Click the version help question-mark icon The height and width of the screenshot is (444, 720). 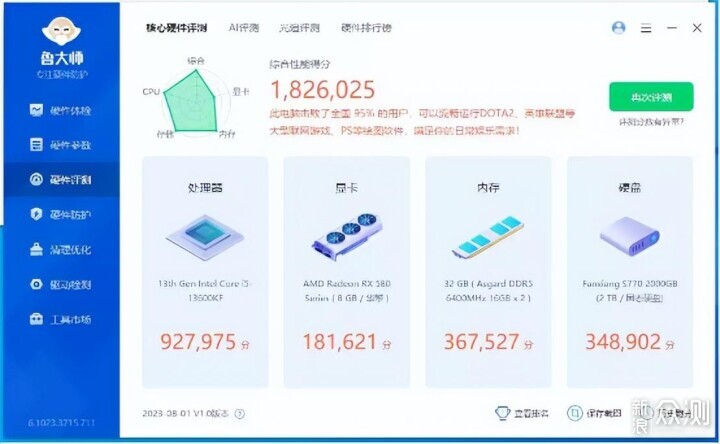pyautogui.click(x=240, y=414)
